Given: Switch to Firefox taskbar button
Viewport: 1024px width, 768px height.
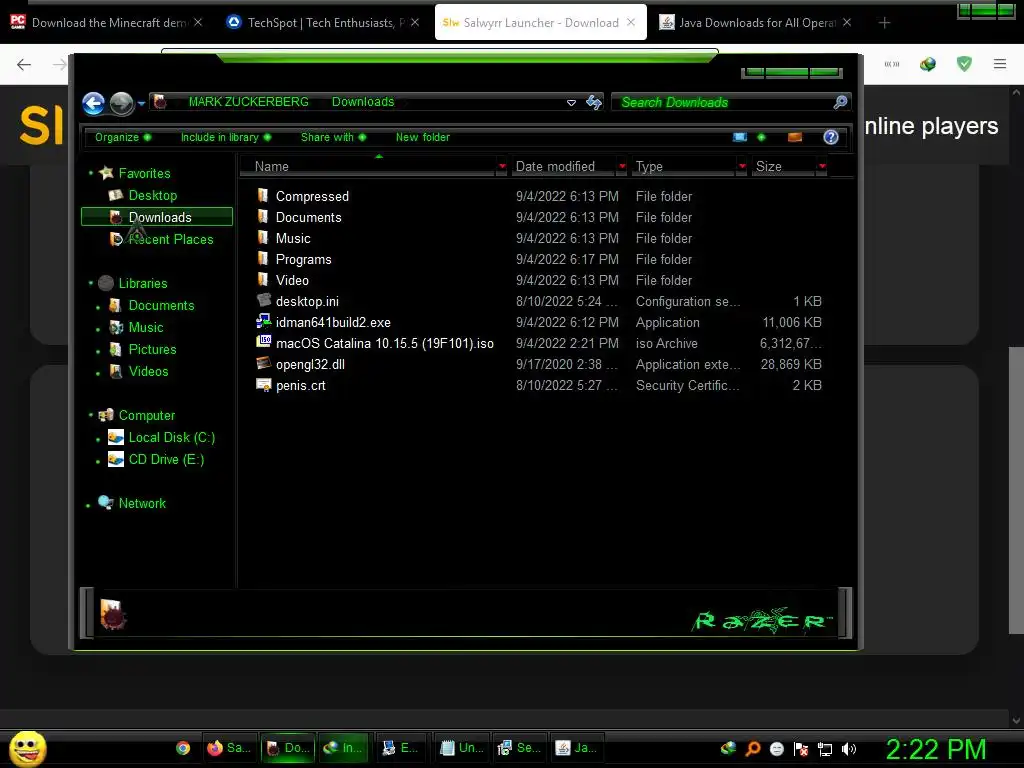Looking at the screenshot, I should pos(229,748).
